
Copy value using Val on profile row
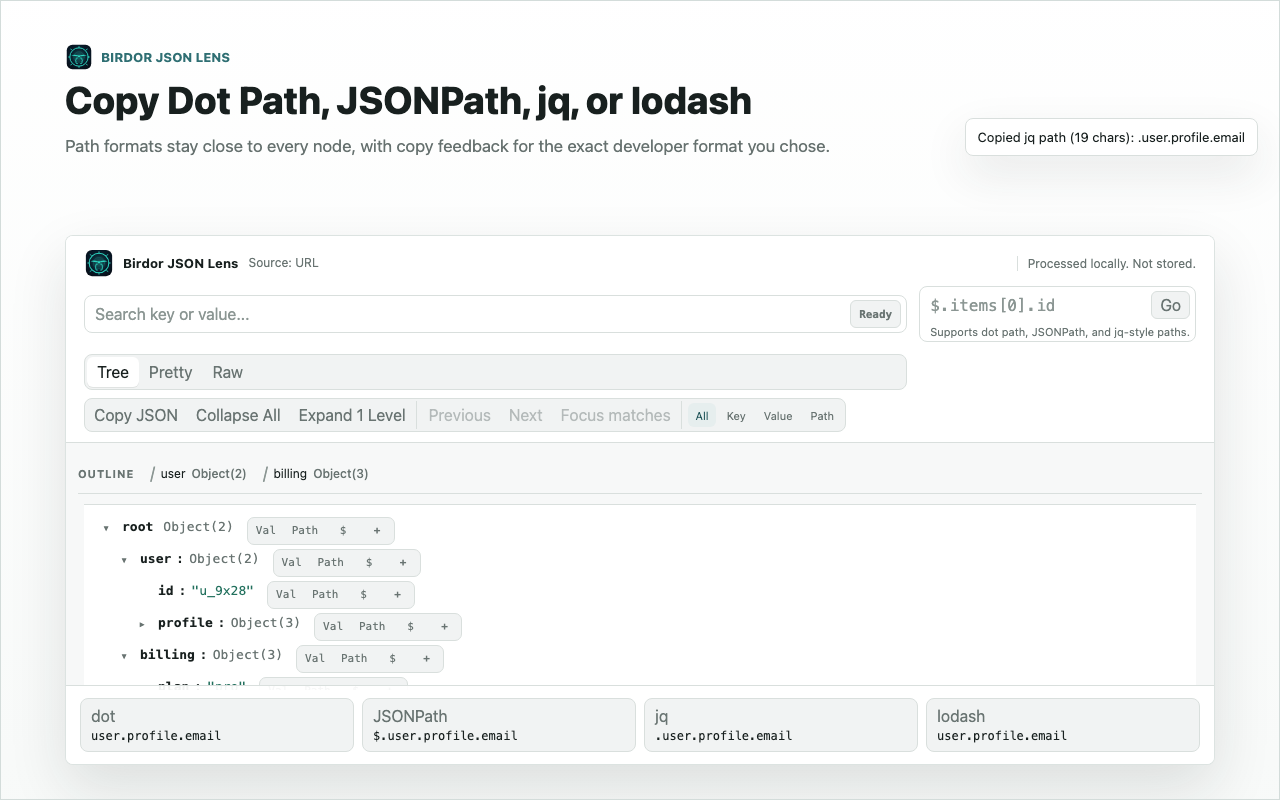[332, 626]
